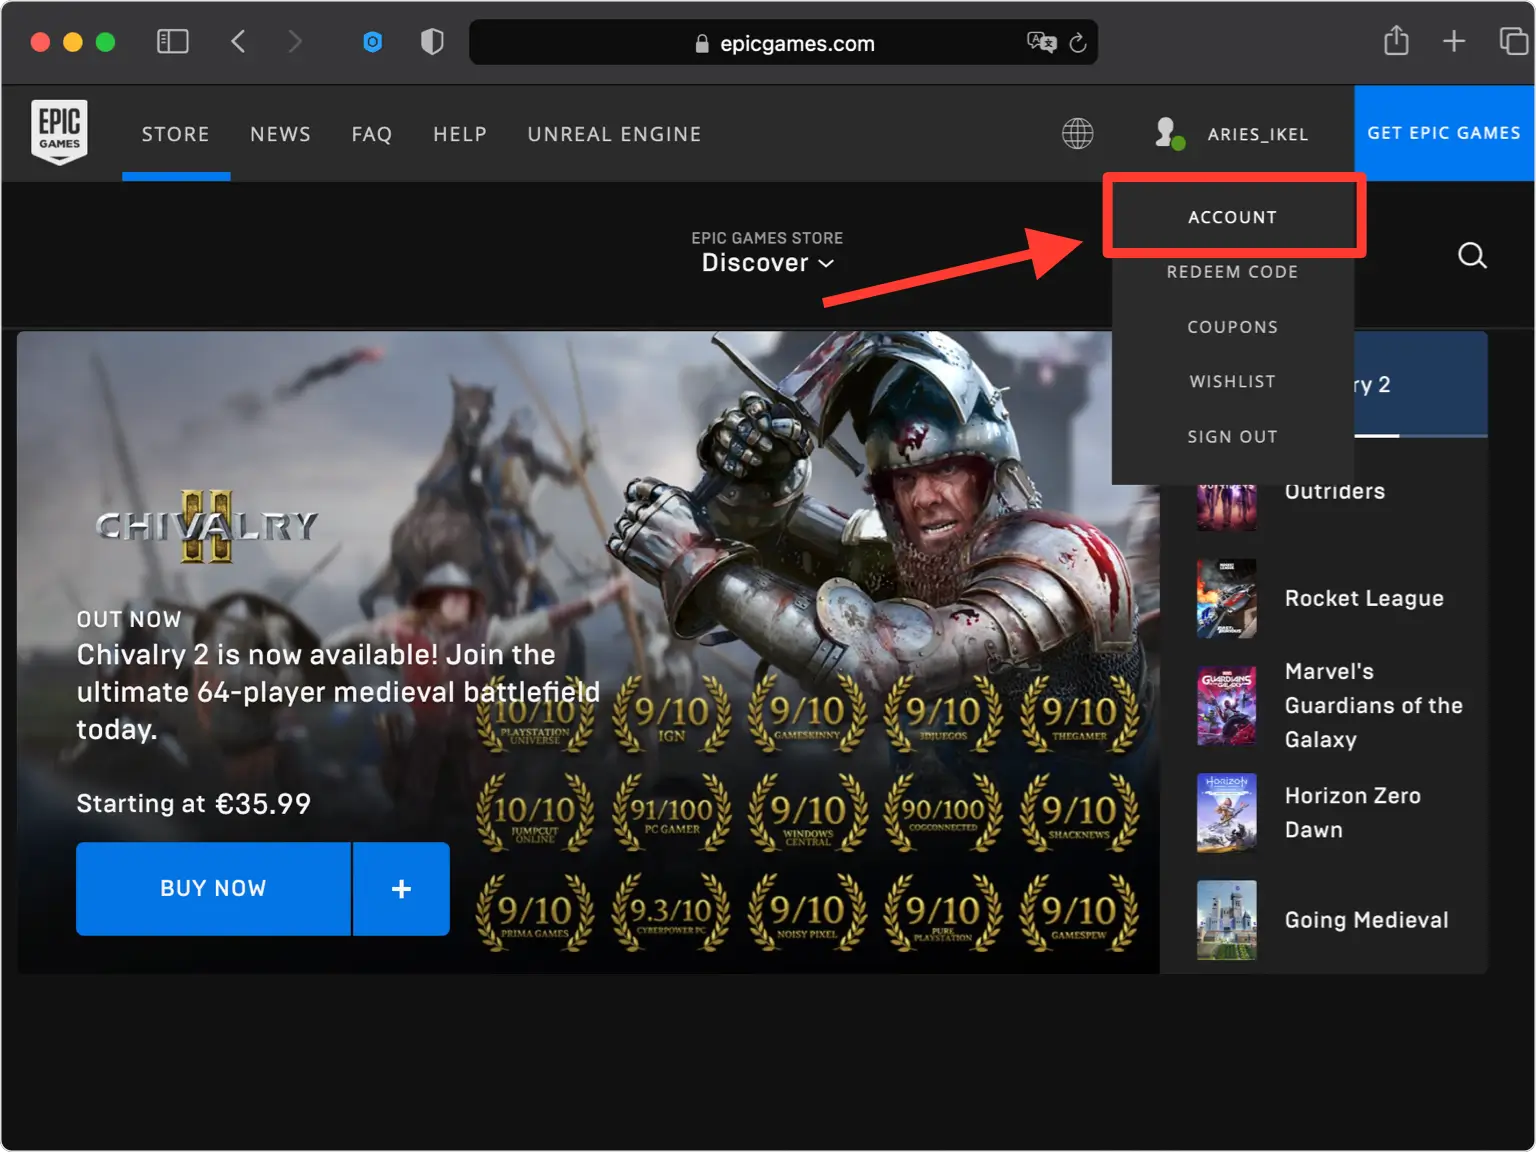Click the Horizon Zero Dawn thumbnail
1536x1152 pixels.
[x=1226, y=813]
